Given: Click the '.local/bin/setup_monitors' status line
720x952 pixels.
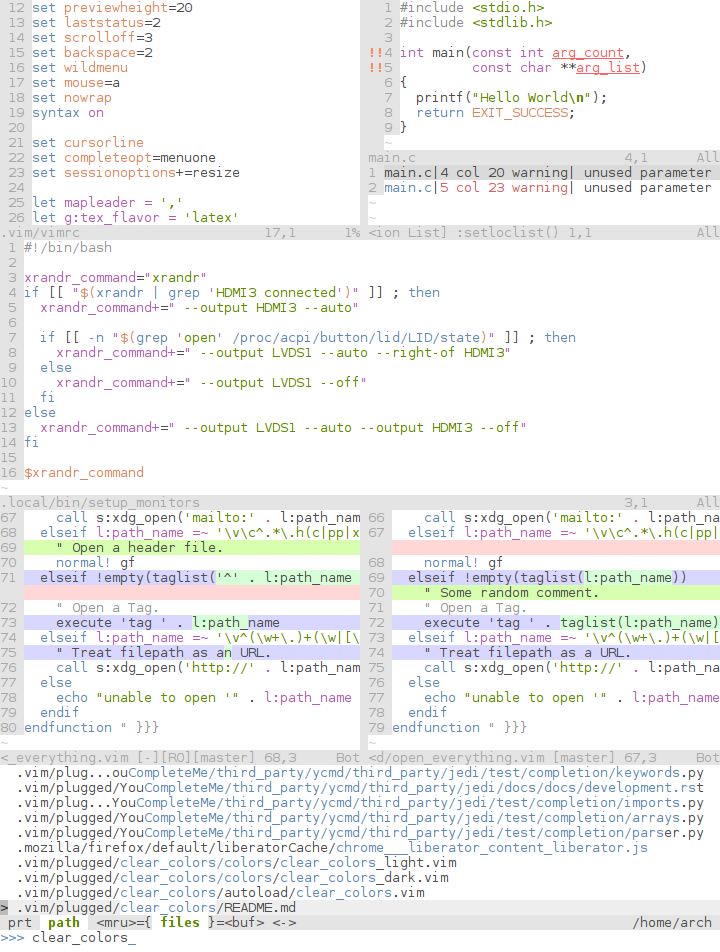Looking at the screenshot, I should tap(360, 503).
